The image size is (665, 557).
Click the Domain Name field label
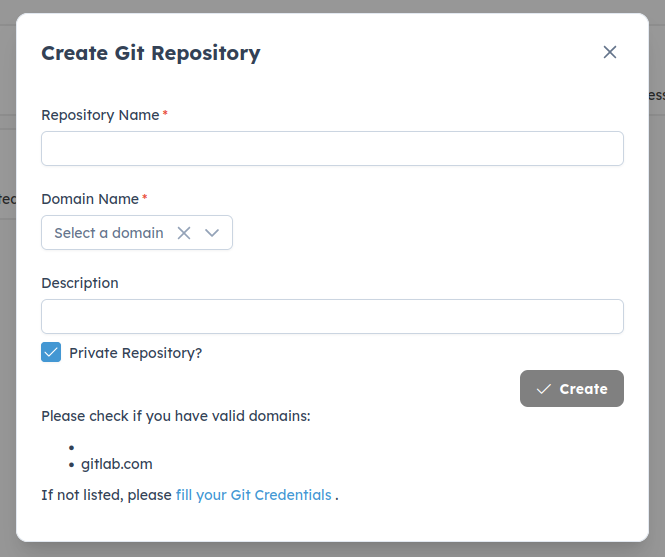click(x=90, y=199)
